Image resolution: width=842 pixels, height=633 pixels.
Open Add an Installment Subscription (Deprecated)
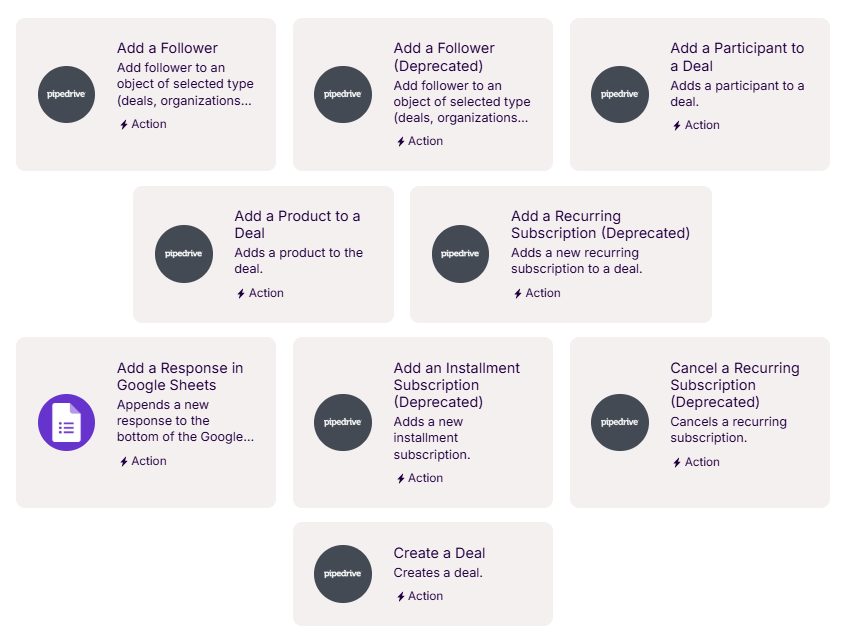pyautogui.click(x=421, y=421)
